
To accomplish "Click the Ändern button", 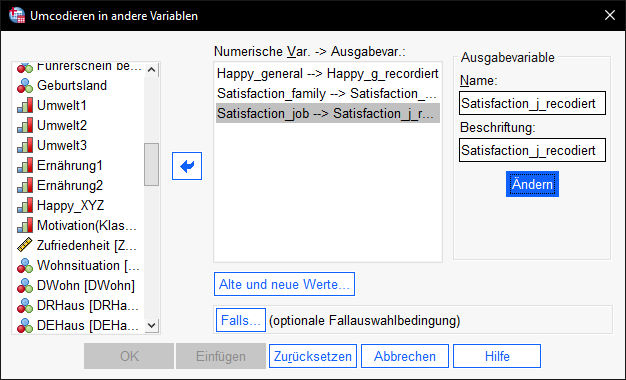I will (532, 184).
